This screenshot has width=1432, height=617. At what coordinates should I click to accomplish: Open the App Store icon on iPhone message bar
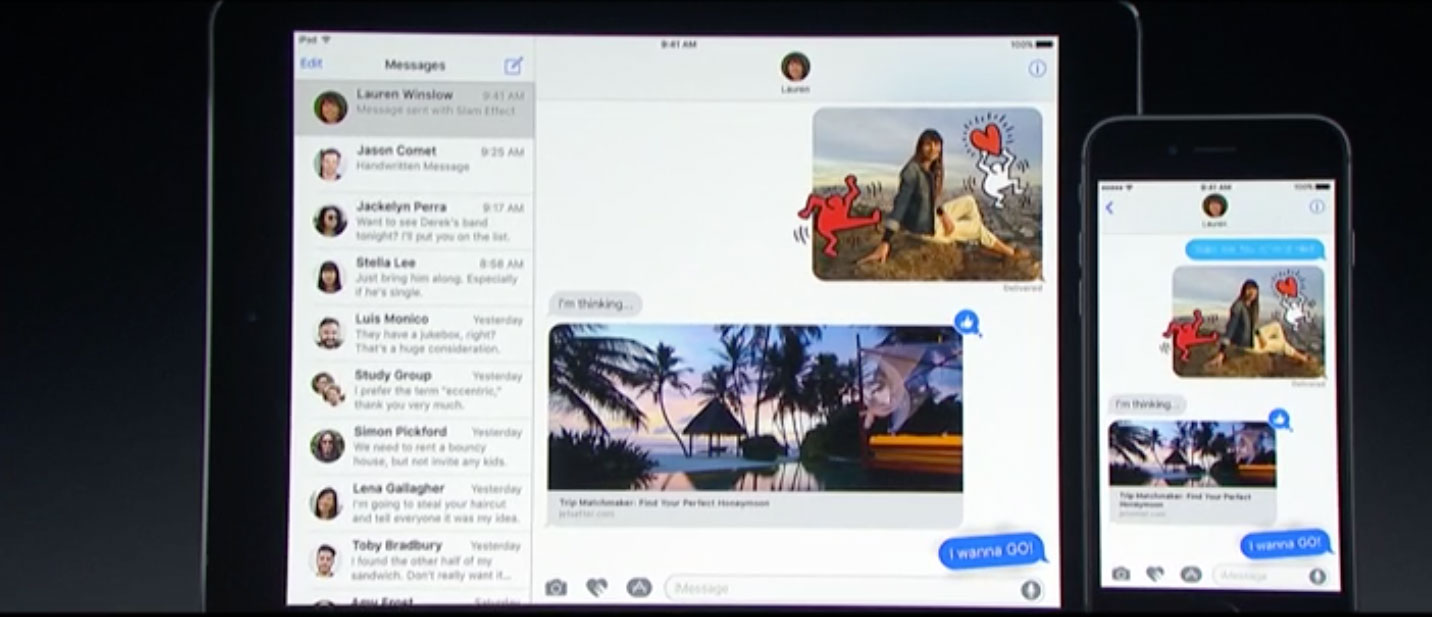pyautogui.click(x=1190, y=574)
